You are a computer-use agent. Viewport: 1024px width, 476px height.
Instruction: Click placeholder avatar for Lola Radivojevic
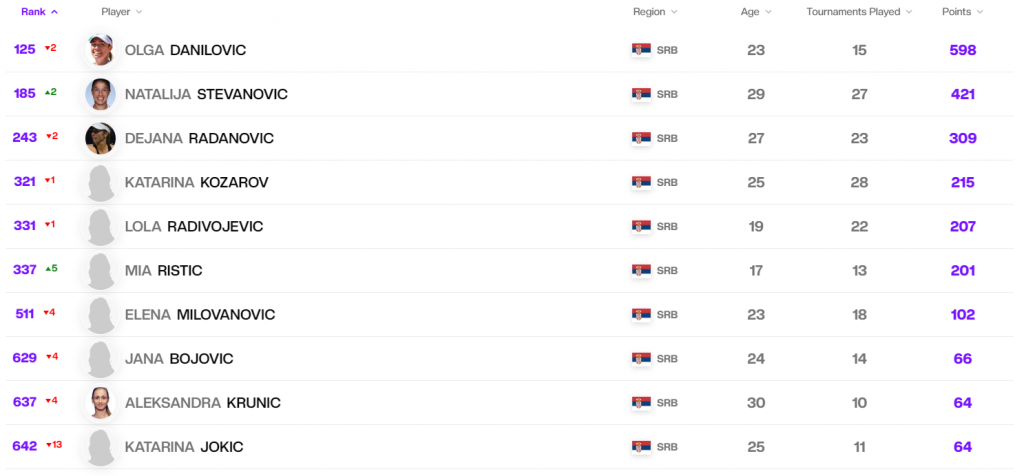coord(101,226)
